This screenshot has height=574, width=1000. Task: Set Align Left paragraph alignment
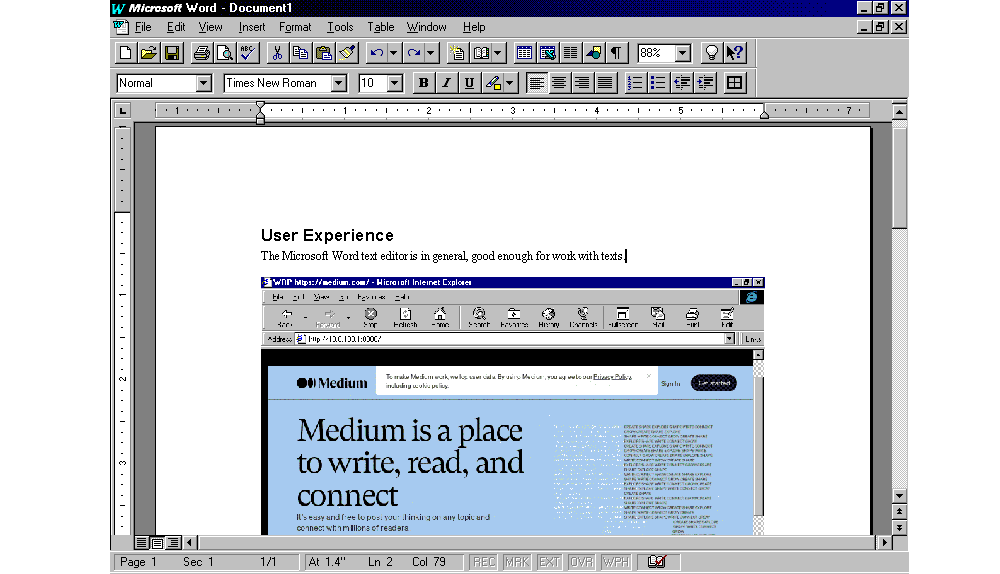coord(536,83)
